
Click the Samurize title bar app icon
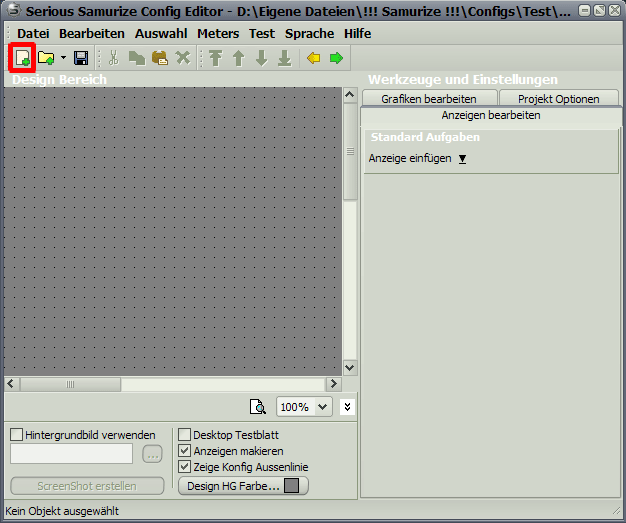(14, 10)
